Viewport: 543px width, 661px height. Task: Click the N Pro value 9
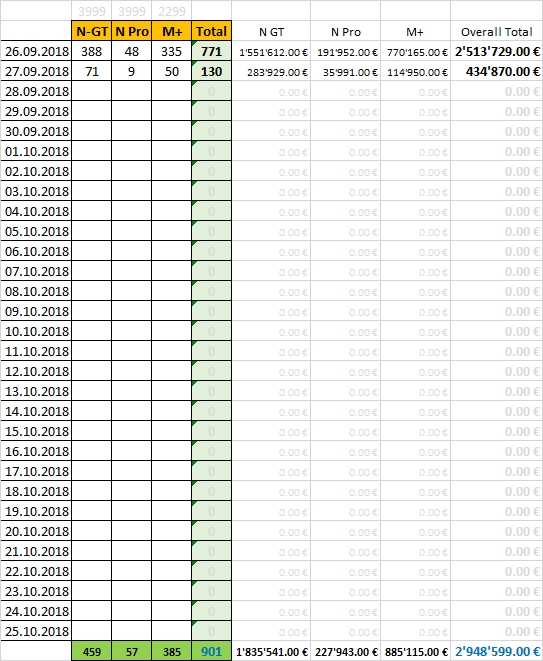132,71
